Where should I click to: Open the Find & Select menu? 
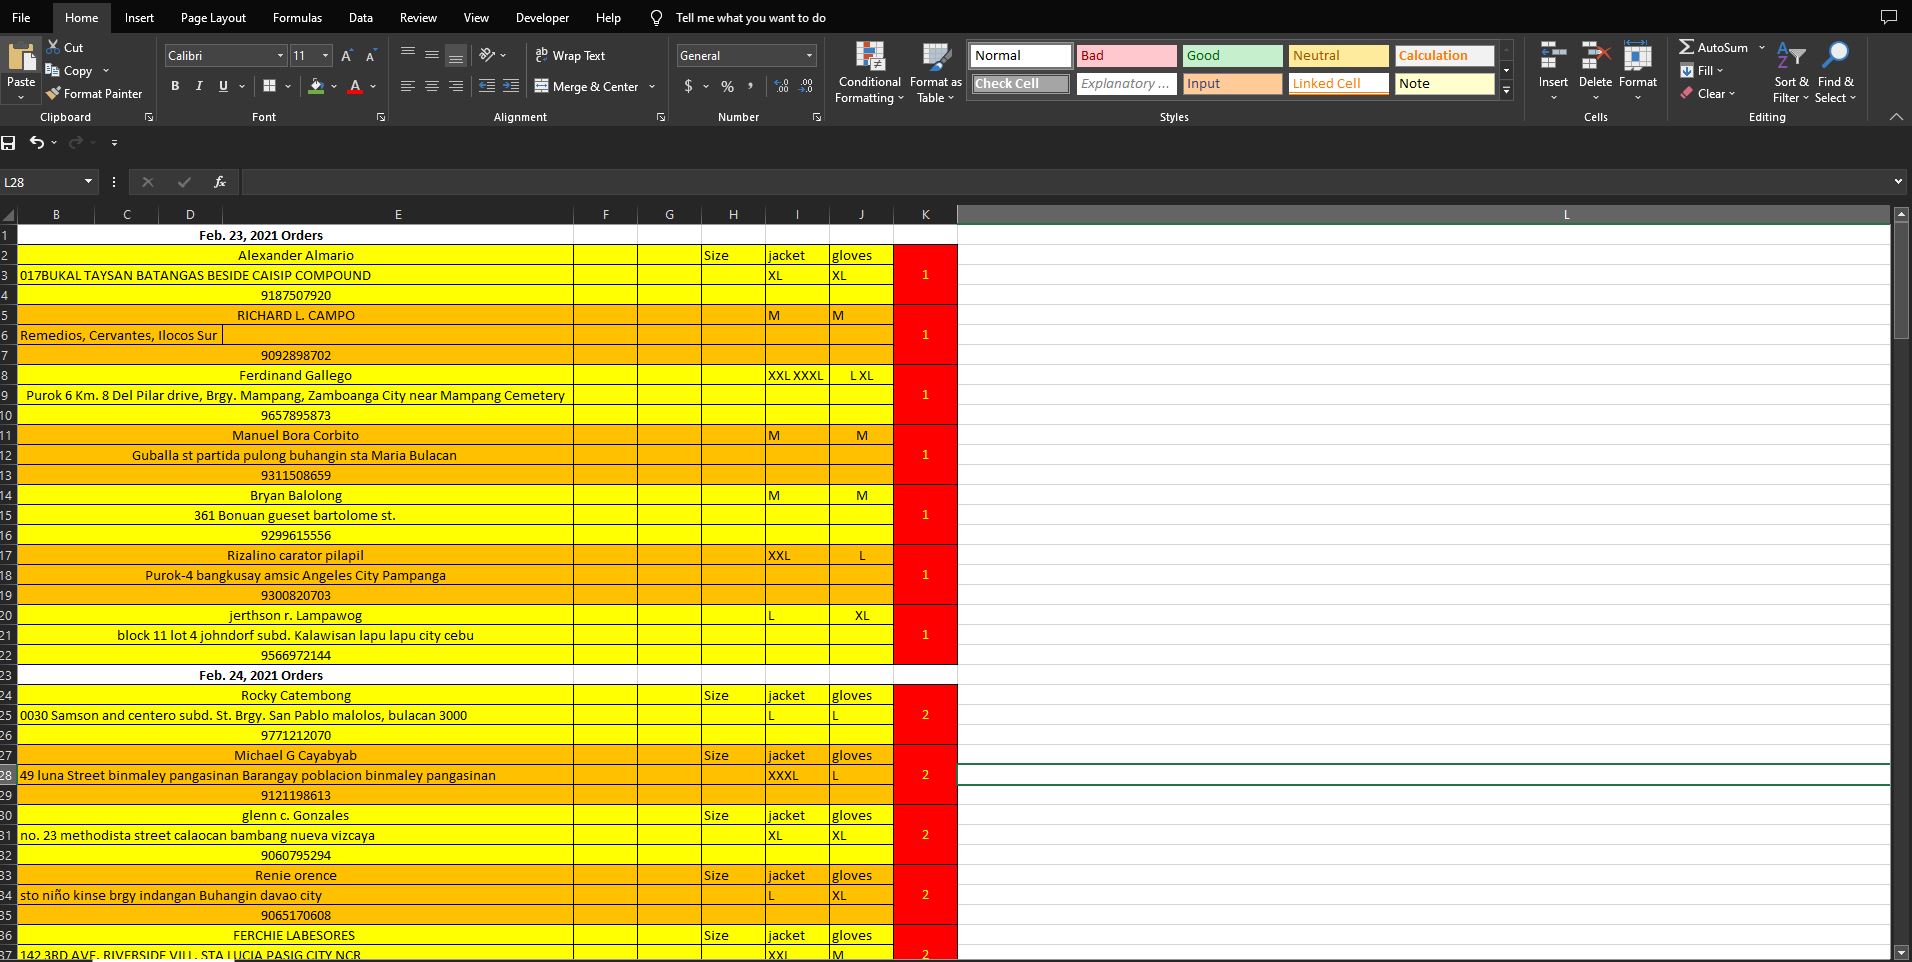pos(1836,72)
